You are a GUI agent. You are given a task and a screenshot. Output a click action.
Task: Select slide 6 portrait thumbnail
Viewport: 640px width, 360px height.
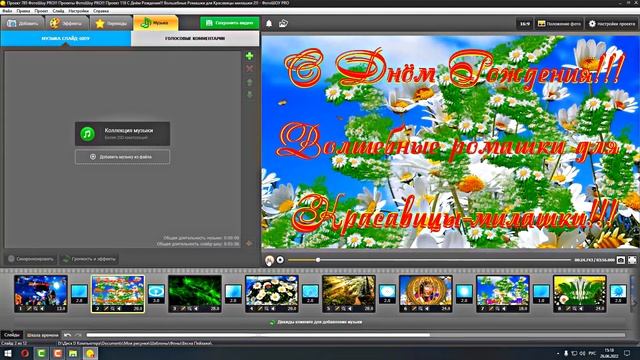tap(426, 294)
